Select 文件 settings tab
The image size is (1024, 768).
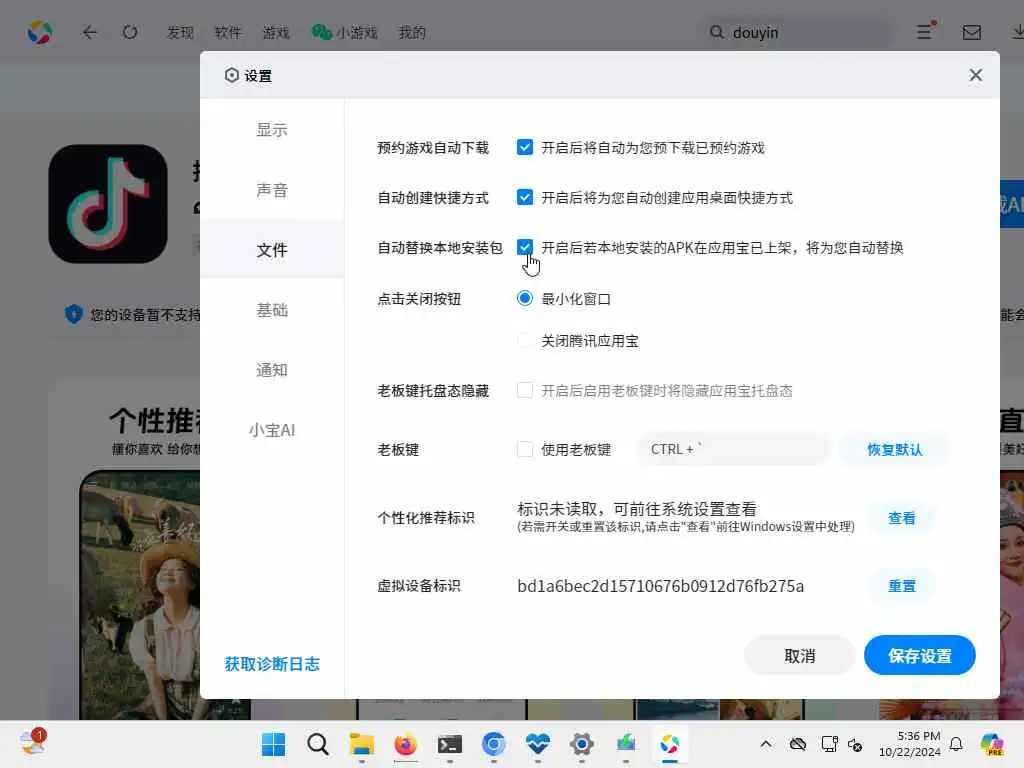point(272,249)
